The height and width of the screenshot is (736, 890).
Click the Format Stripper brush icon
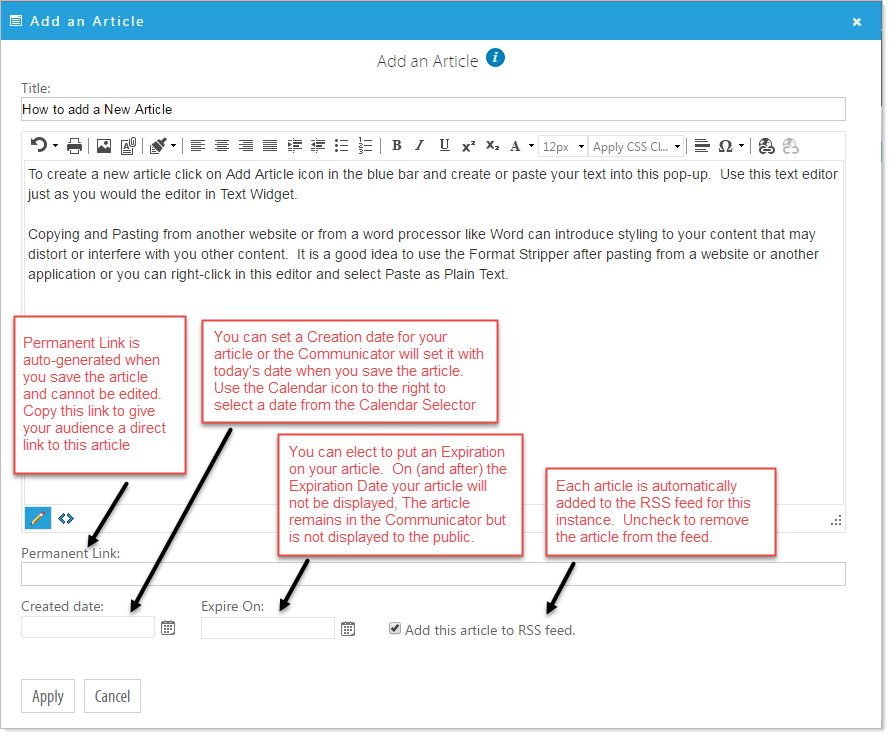click(x=158, y=146)
